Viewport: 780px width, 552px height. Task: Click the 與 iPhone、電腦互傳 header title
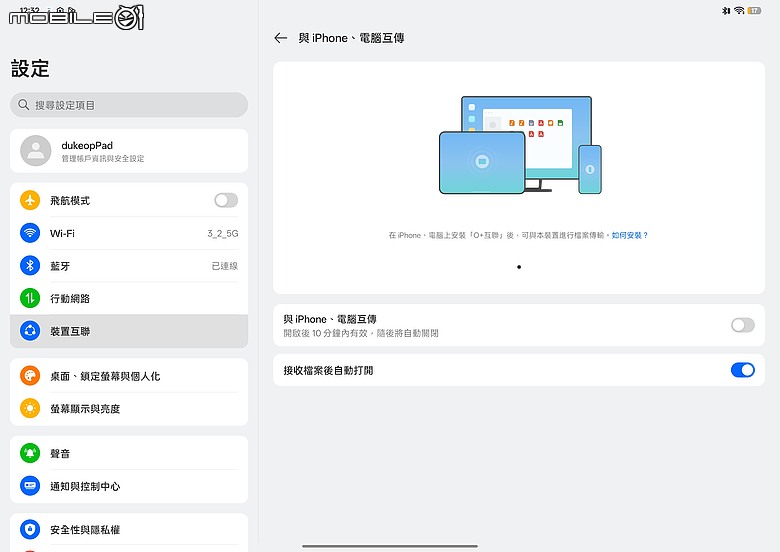[351, 38]
